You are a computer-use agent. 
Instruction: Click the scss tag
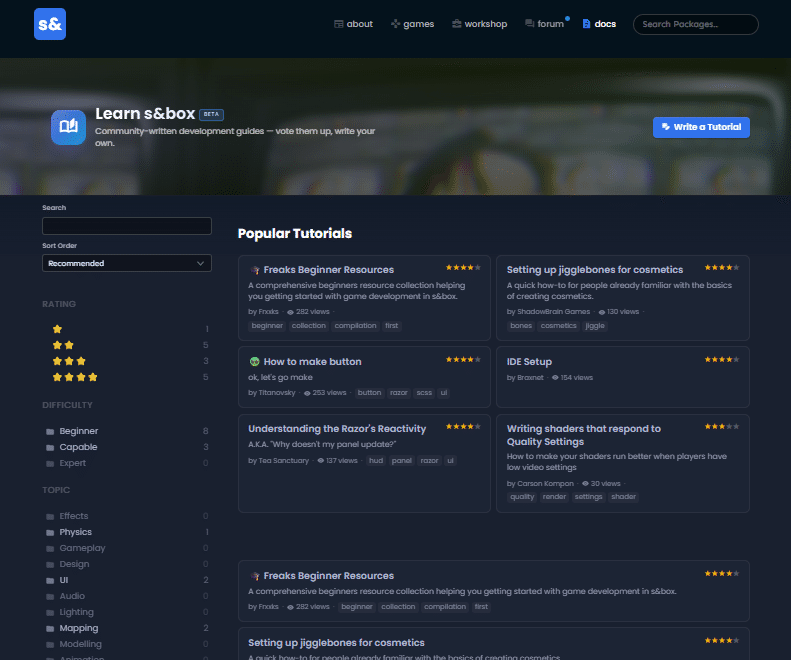pyautogui.click(x=424, y=393)
